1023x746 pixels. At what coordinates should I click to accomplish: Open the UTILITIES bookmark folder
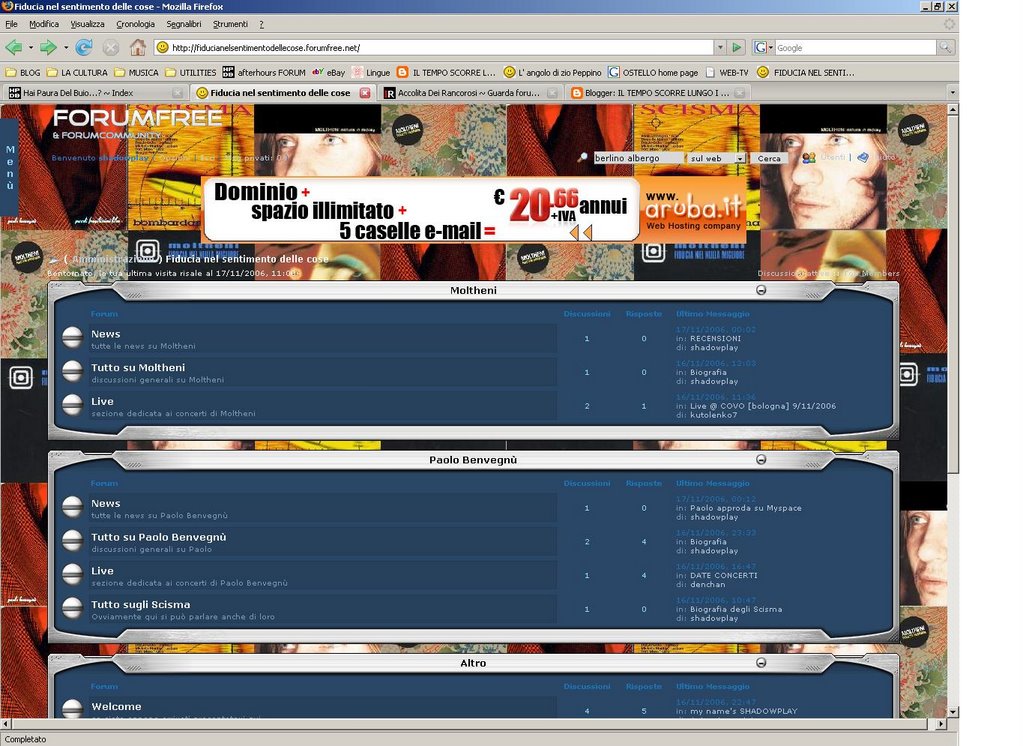pyautogui.click(x=191, y=72)
